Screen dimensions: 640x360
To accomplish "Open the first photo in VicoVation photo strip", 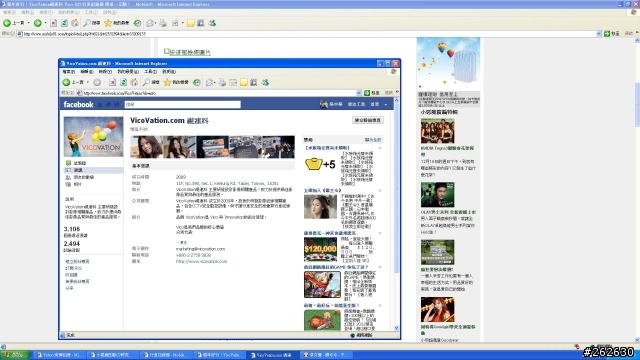I will (147, 147).
